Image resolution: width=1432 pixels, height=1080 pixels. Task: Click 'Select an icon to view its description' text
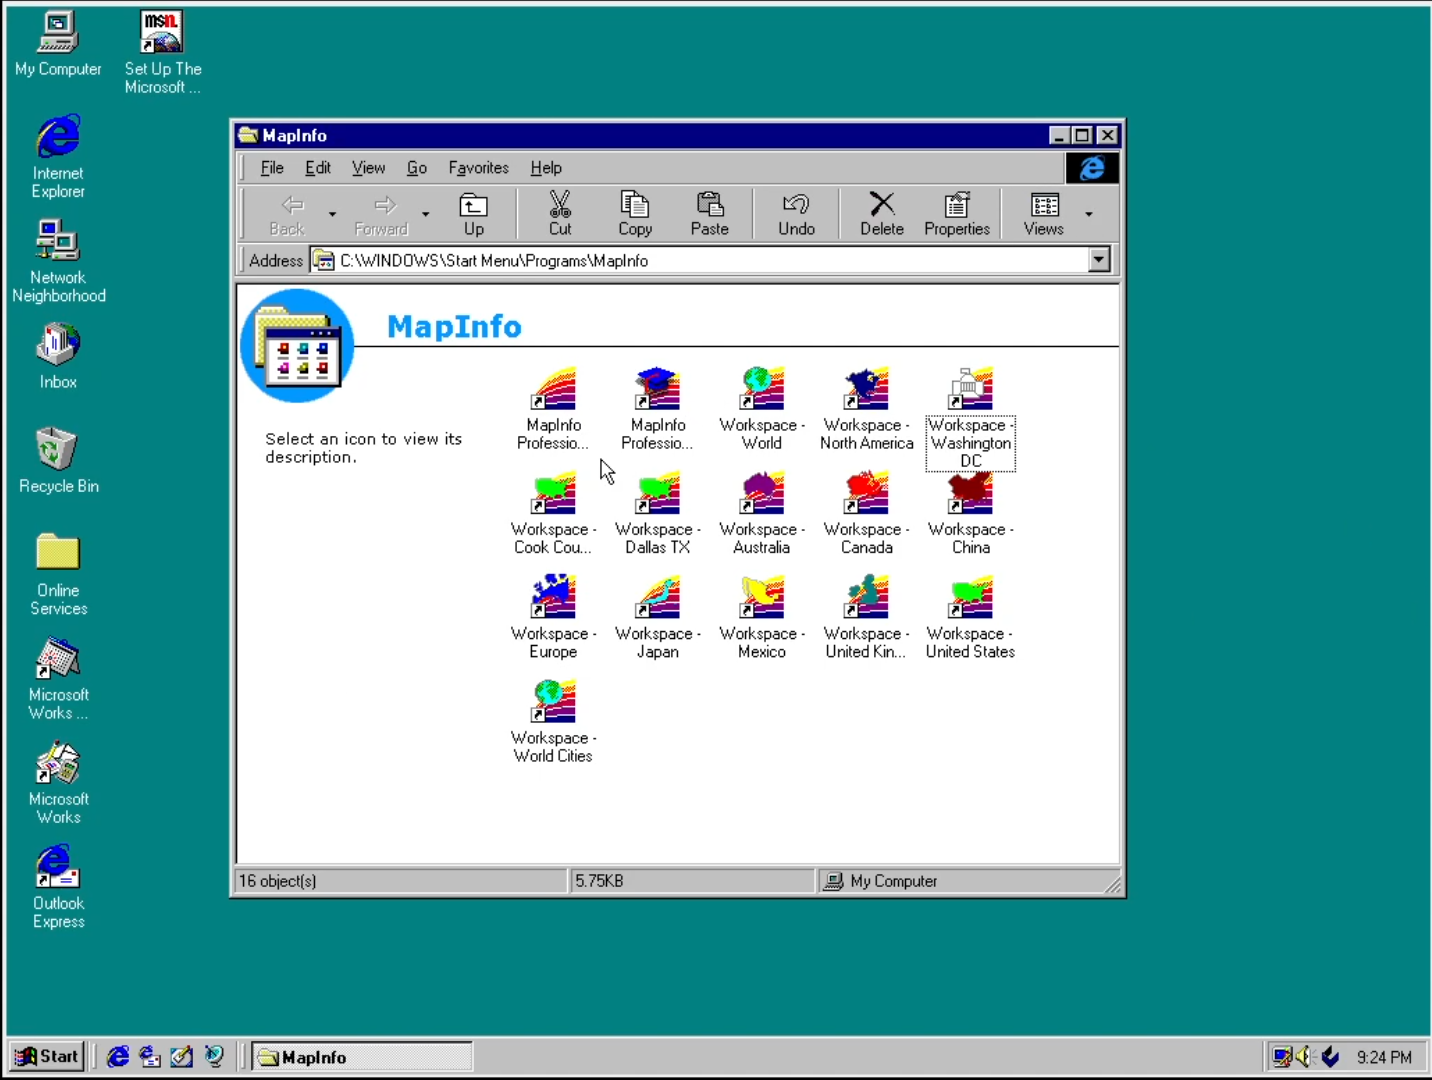point(364,448)
